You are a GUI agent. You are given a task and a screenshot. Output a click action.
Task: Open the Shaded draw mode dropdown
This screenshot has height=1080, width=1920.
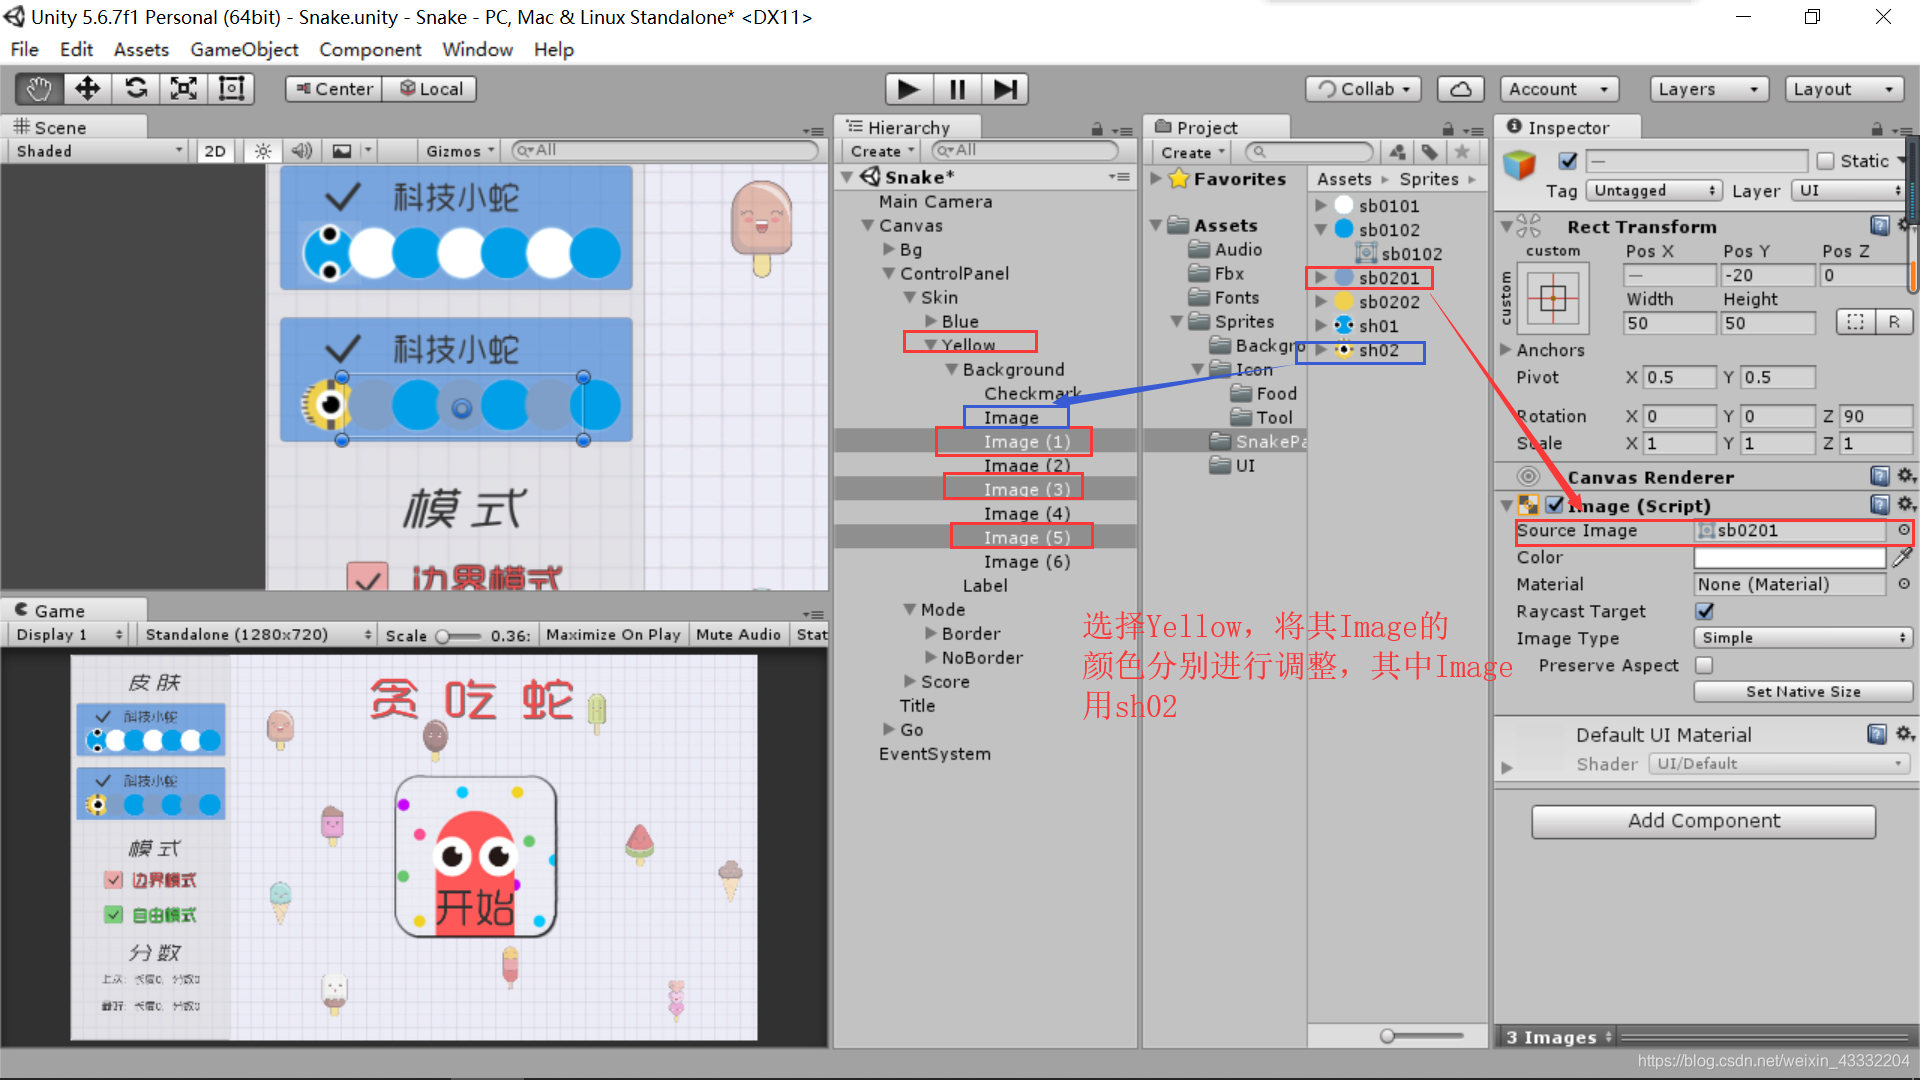pyautogui.click(x=98, y=151)
